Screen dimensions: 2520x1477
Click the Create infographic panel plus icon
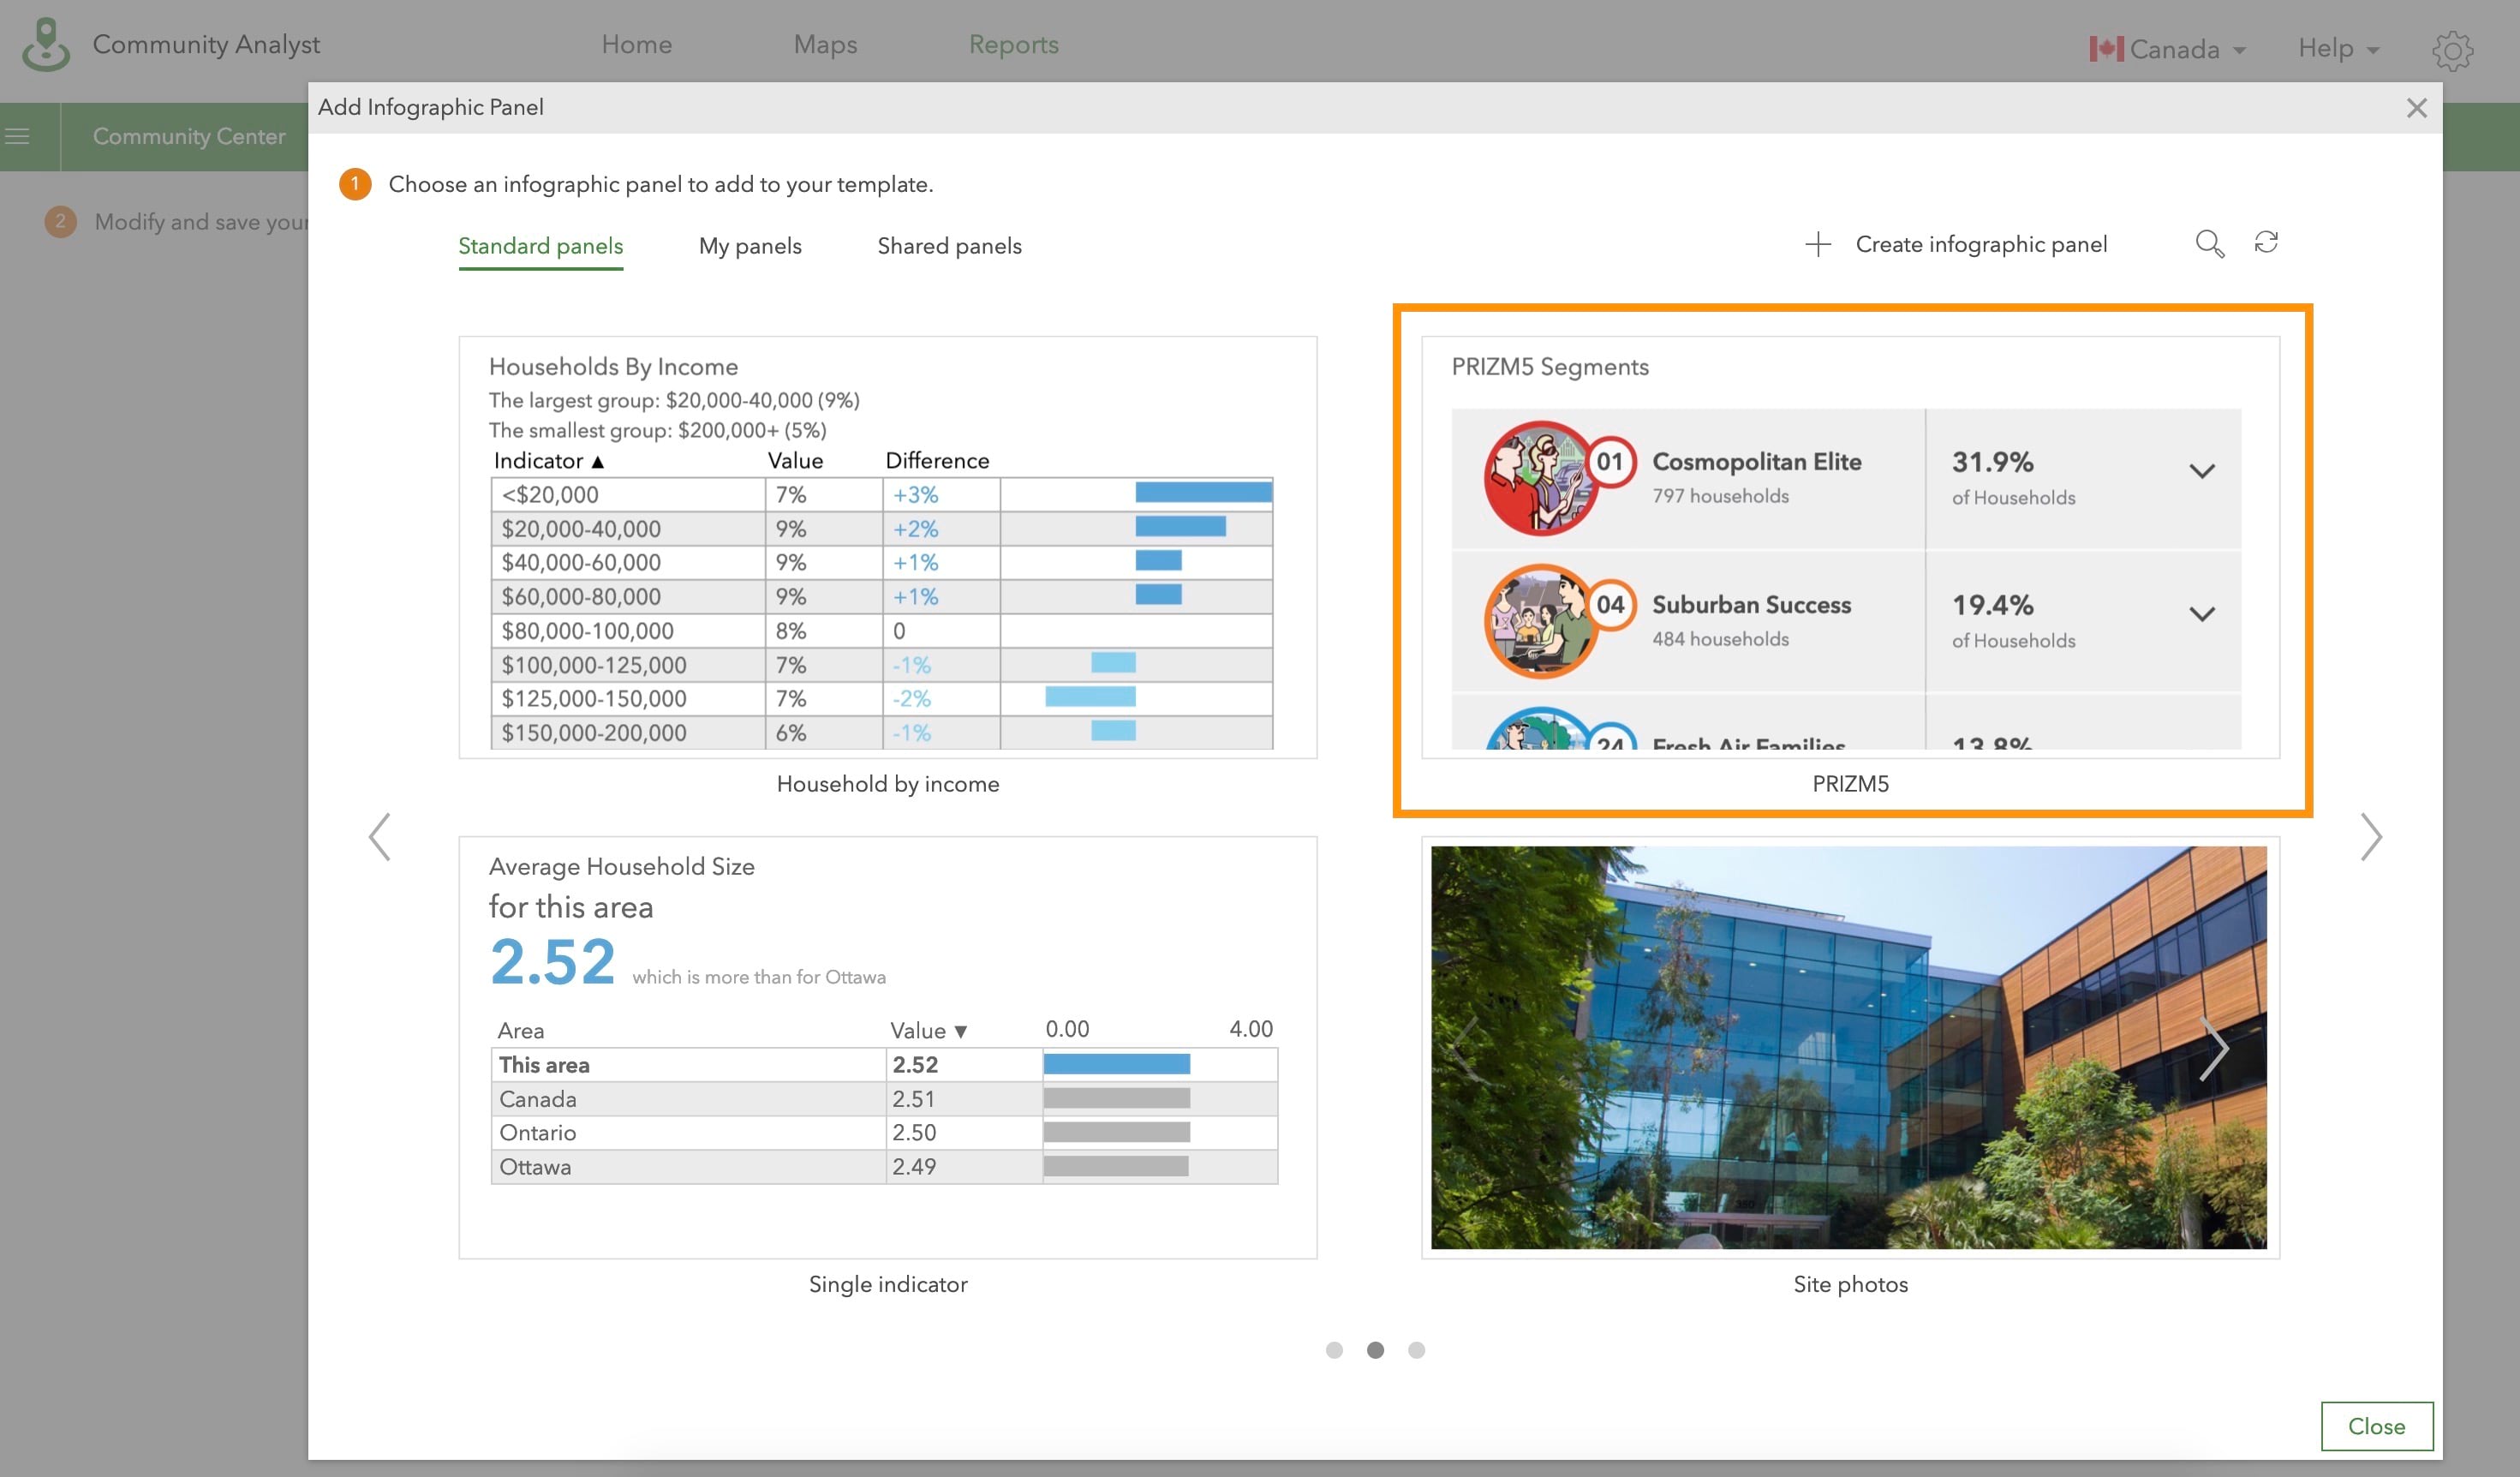click(x=1817, y=242)
